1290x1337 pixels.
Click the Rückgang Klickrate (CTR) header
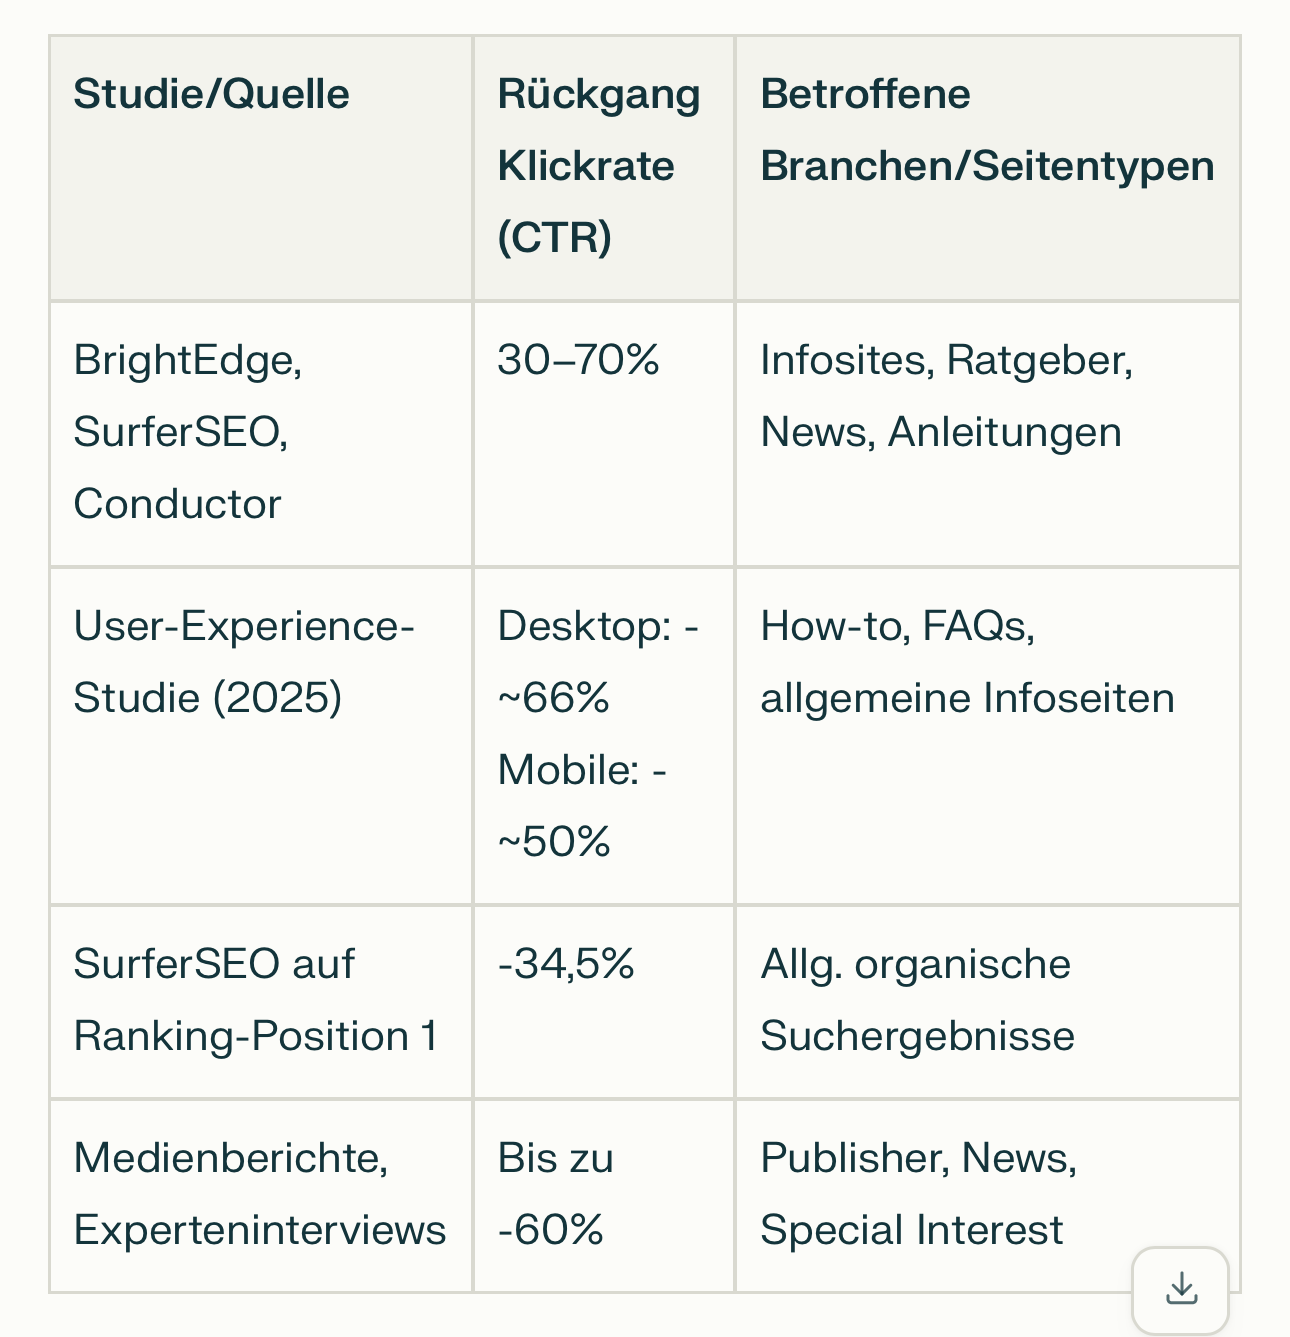(598, 165)
